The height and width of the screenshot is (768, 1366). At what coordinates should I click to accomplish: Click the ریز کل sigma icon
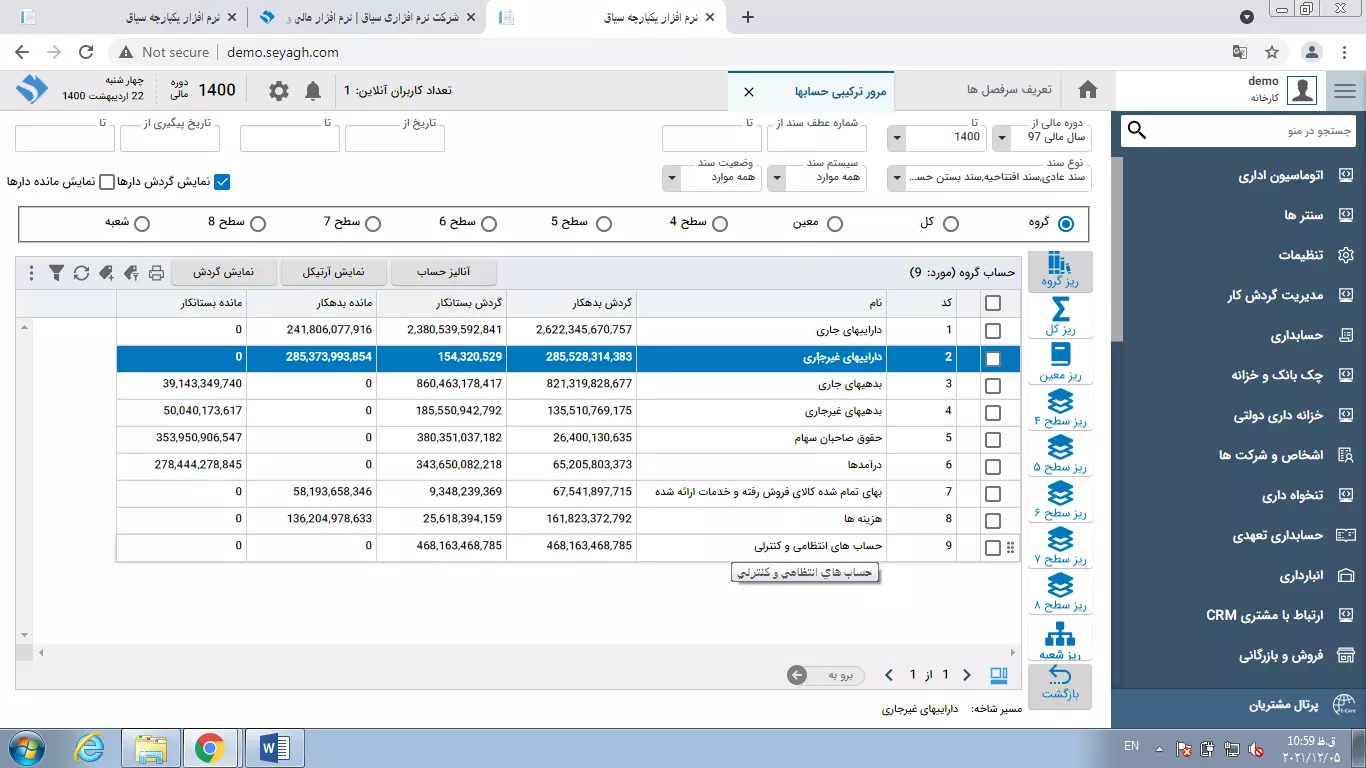(1060, 315)
